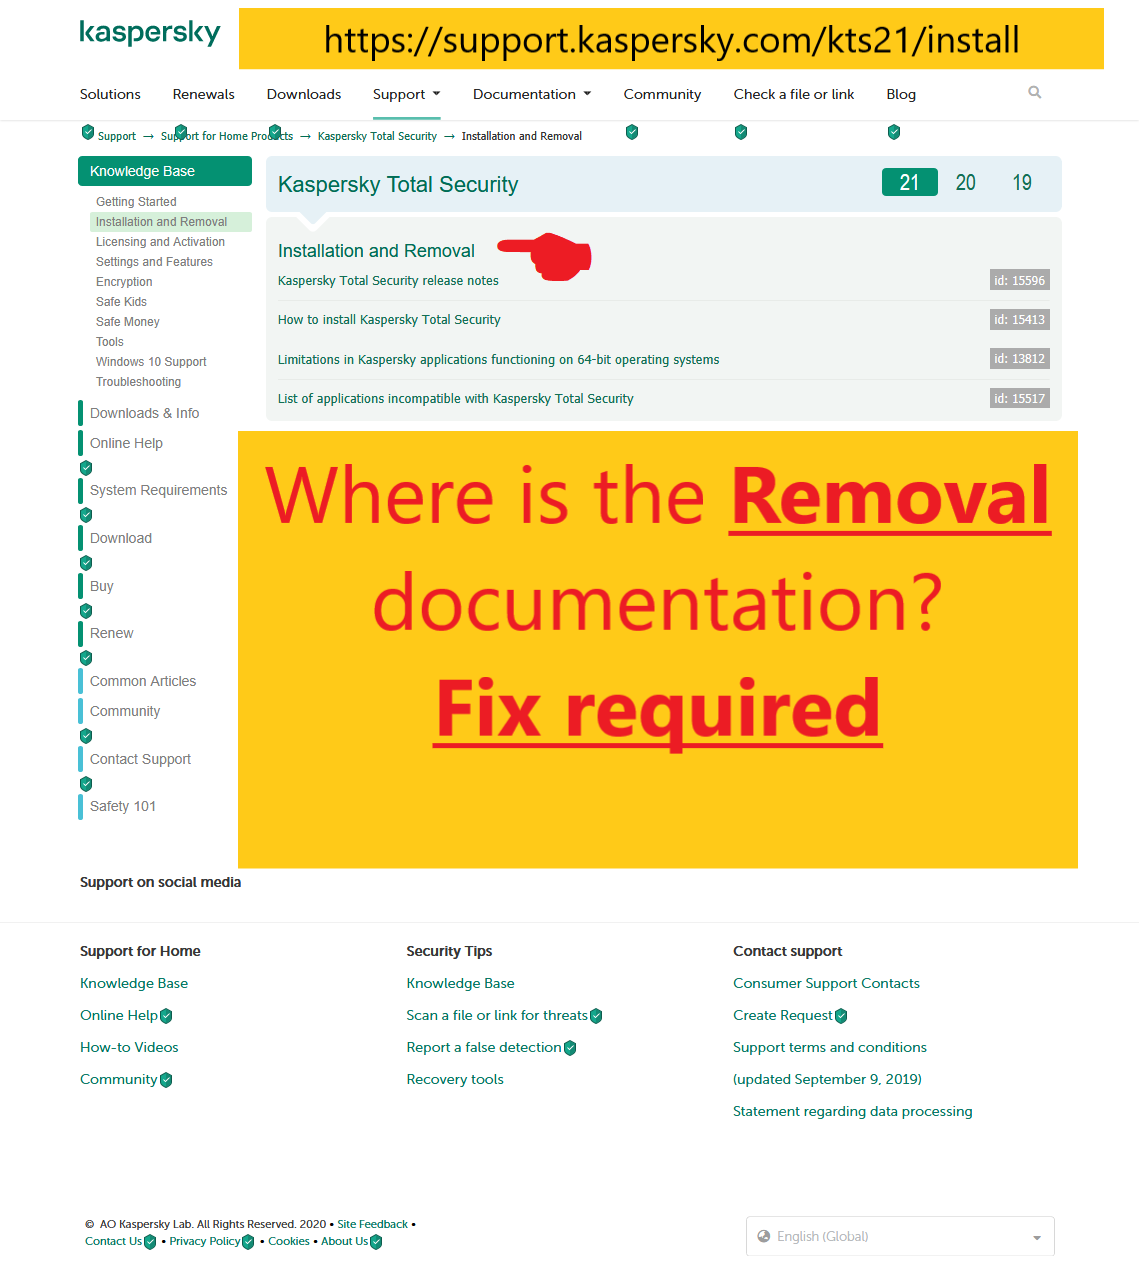Select Safe Kids in sidebar
The height and width of the screenshot is (1274, 1139).
click(x=121, y=302)
